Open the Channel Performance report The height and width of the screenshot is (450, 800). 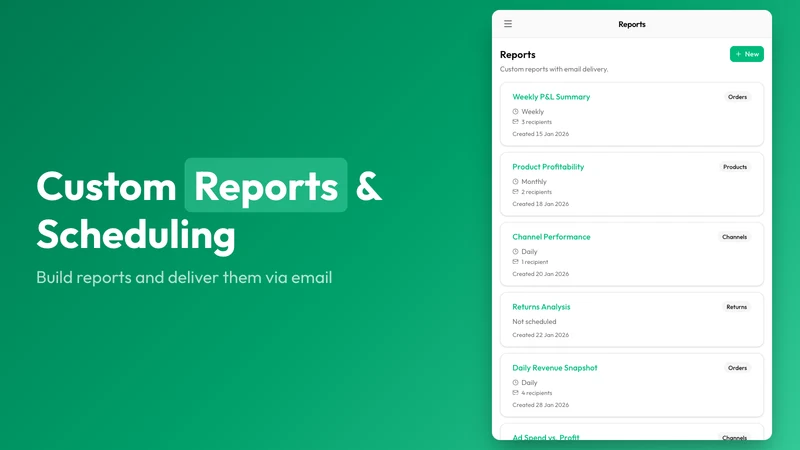tap(551, 237)
